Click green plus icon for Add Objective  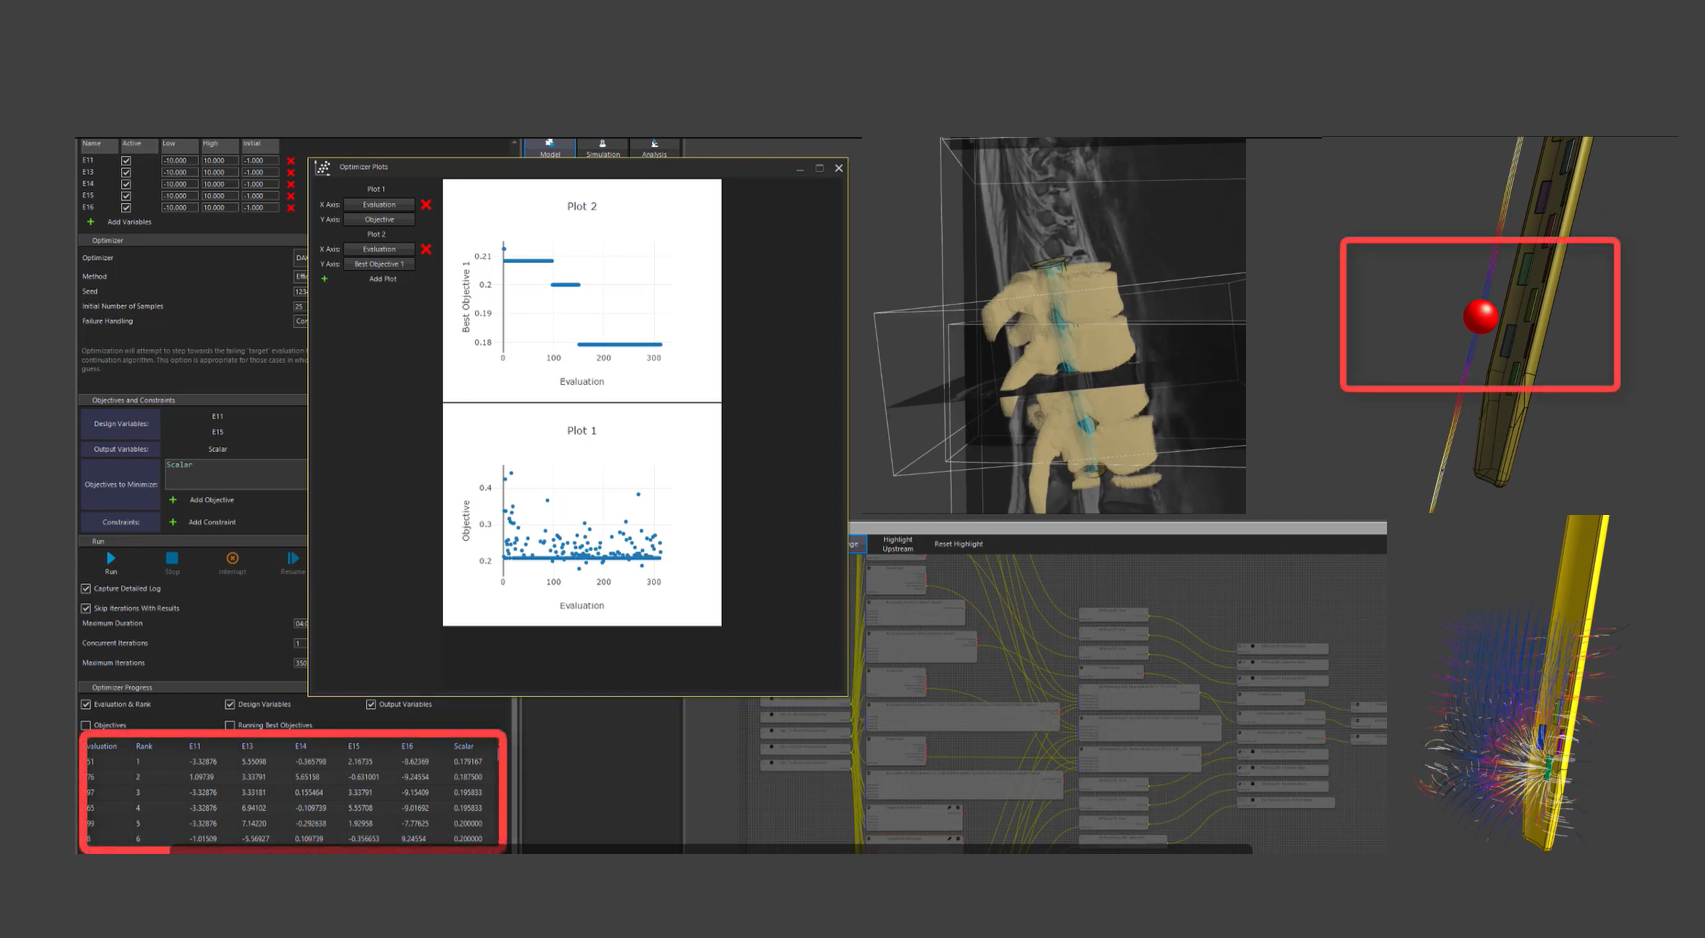[173, 500]
